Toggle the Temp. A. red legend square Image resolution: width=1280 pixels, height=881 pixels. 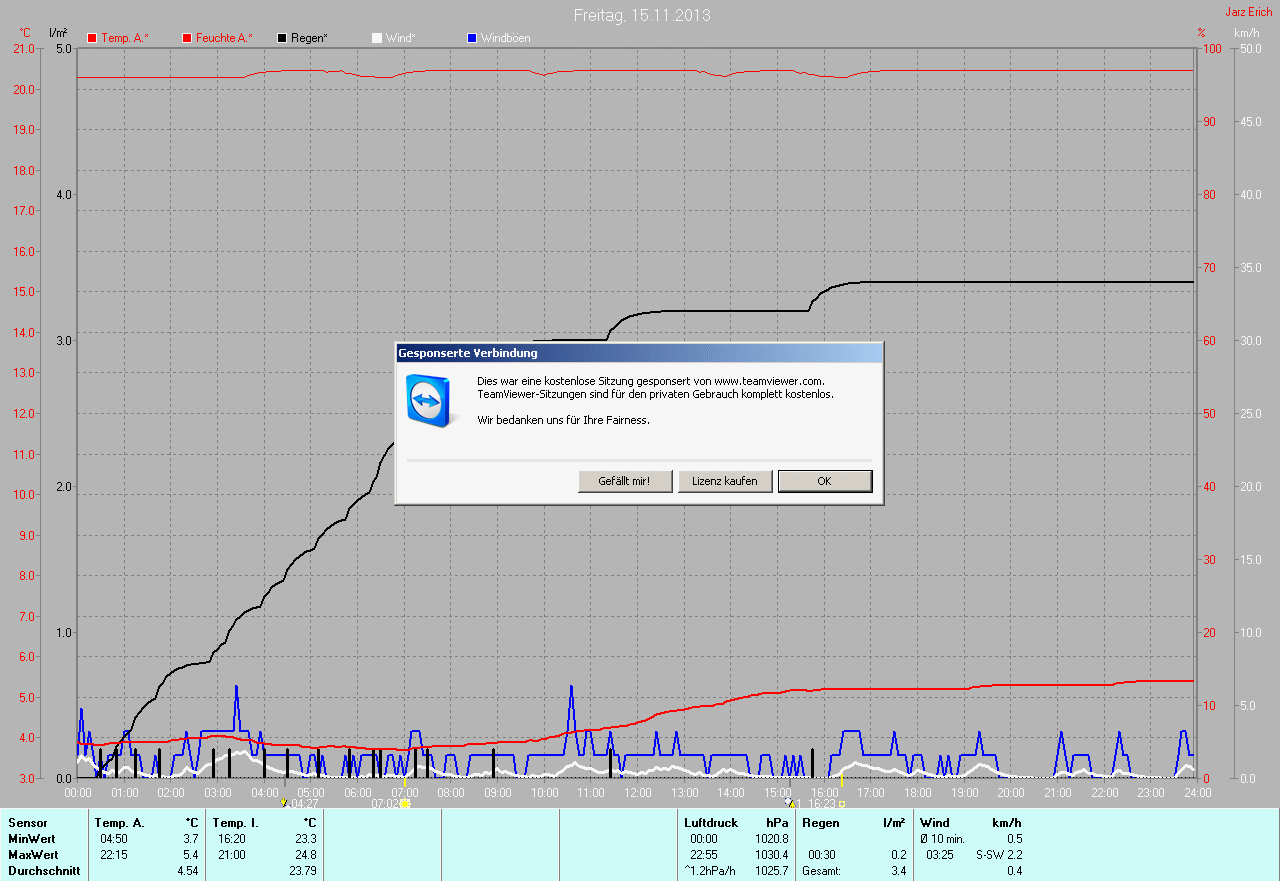[x=93, y=38]
